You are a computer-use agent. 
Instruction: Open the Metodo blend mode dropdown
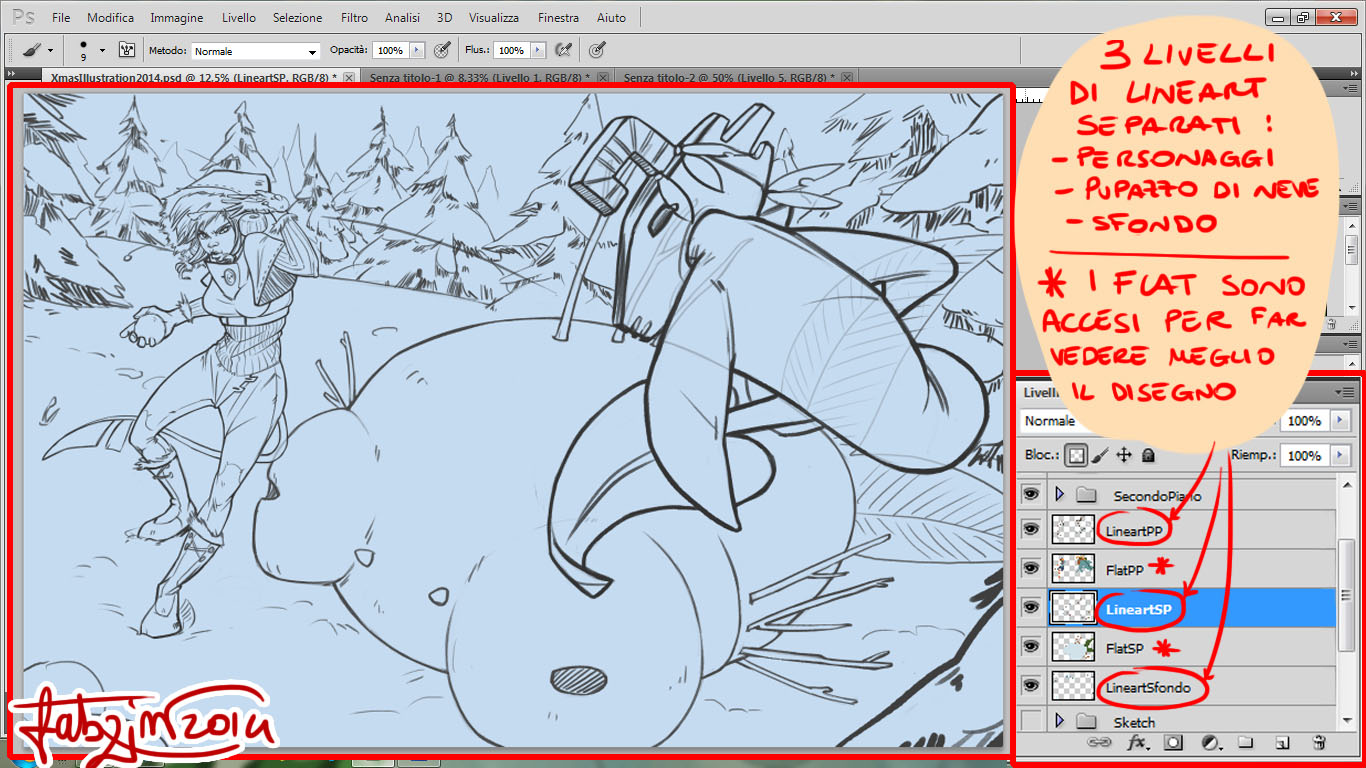click(x=255, y=50)
